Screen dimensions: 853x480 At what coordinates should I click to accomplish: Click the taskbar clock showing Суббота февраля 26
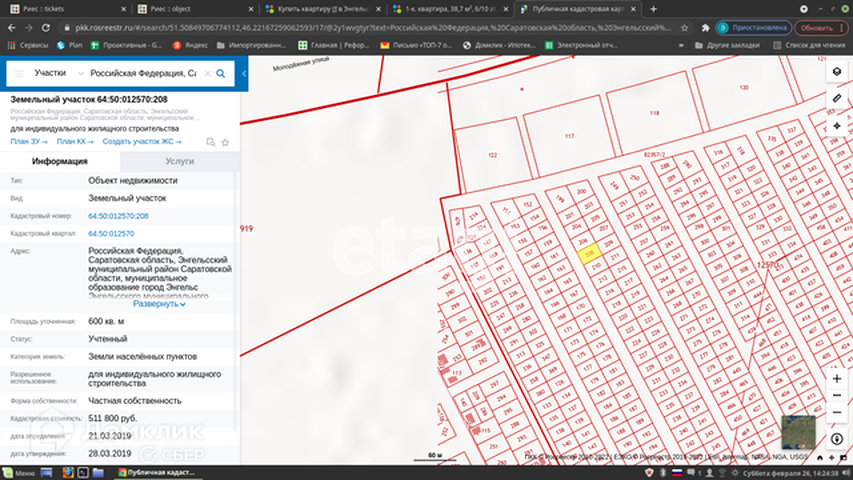[x=790, y=473]
